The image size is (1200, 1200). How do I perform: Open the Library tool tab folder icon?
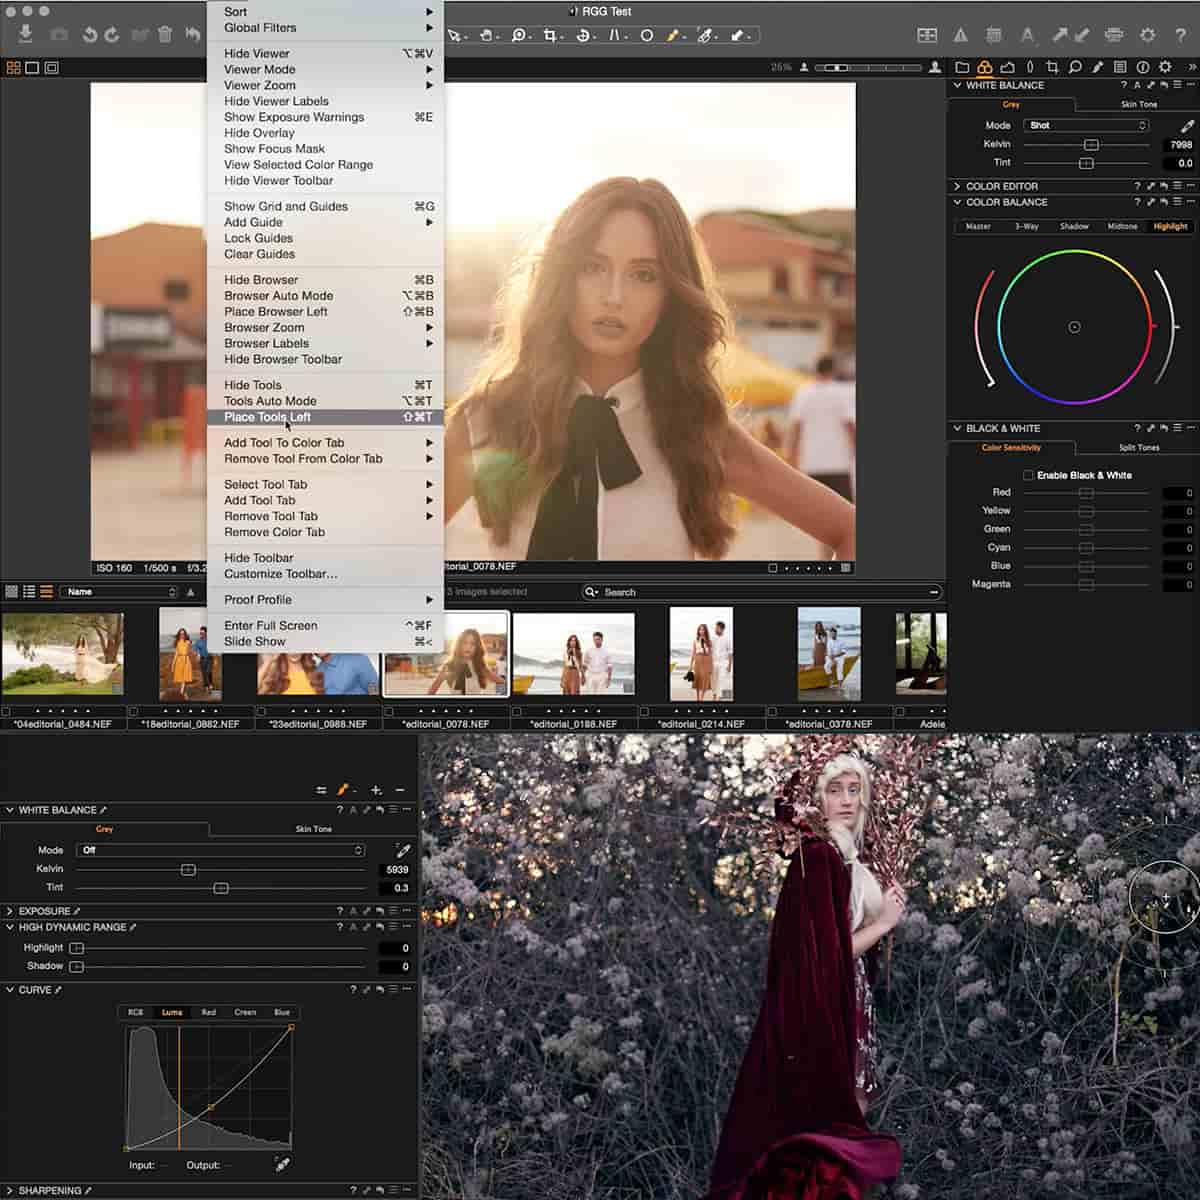pos(962,67)
